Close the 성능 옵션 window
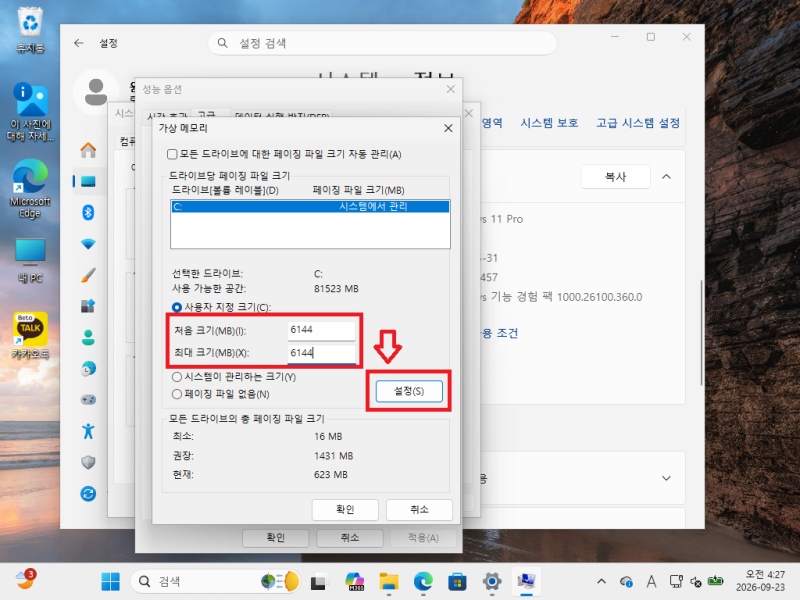The image size is (800, 600). pos(451,89)
